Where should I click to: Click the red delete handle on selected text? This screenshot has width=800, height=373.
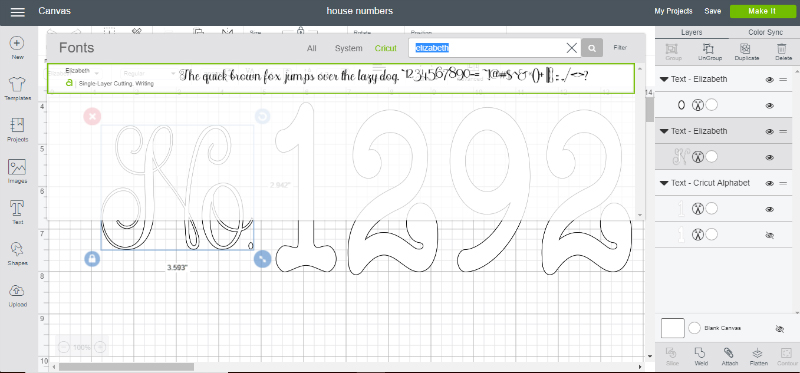tap(92, 116)
